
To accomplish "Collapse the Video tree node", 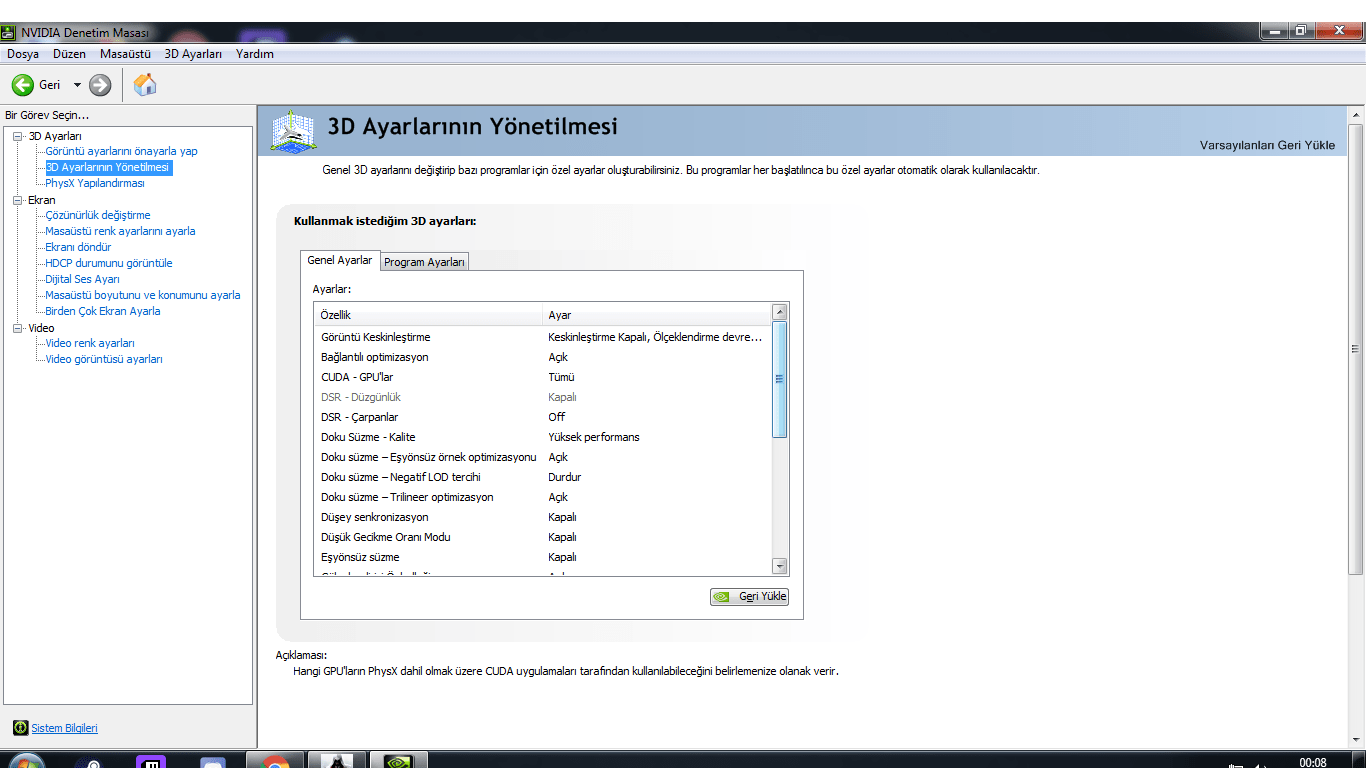I will point(17,328).
